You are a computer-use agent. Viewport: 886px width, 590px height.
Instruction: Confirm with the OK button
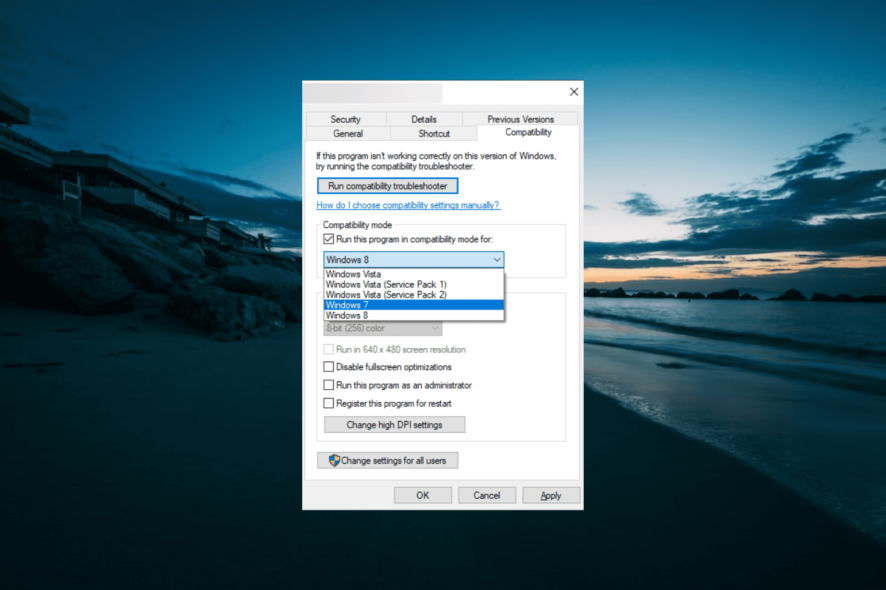tap(423, 496)
